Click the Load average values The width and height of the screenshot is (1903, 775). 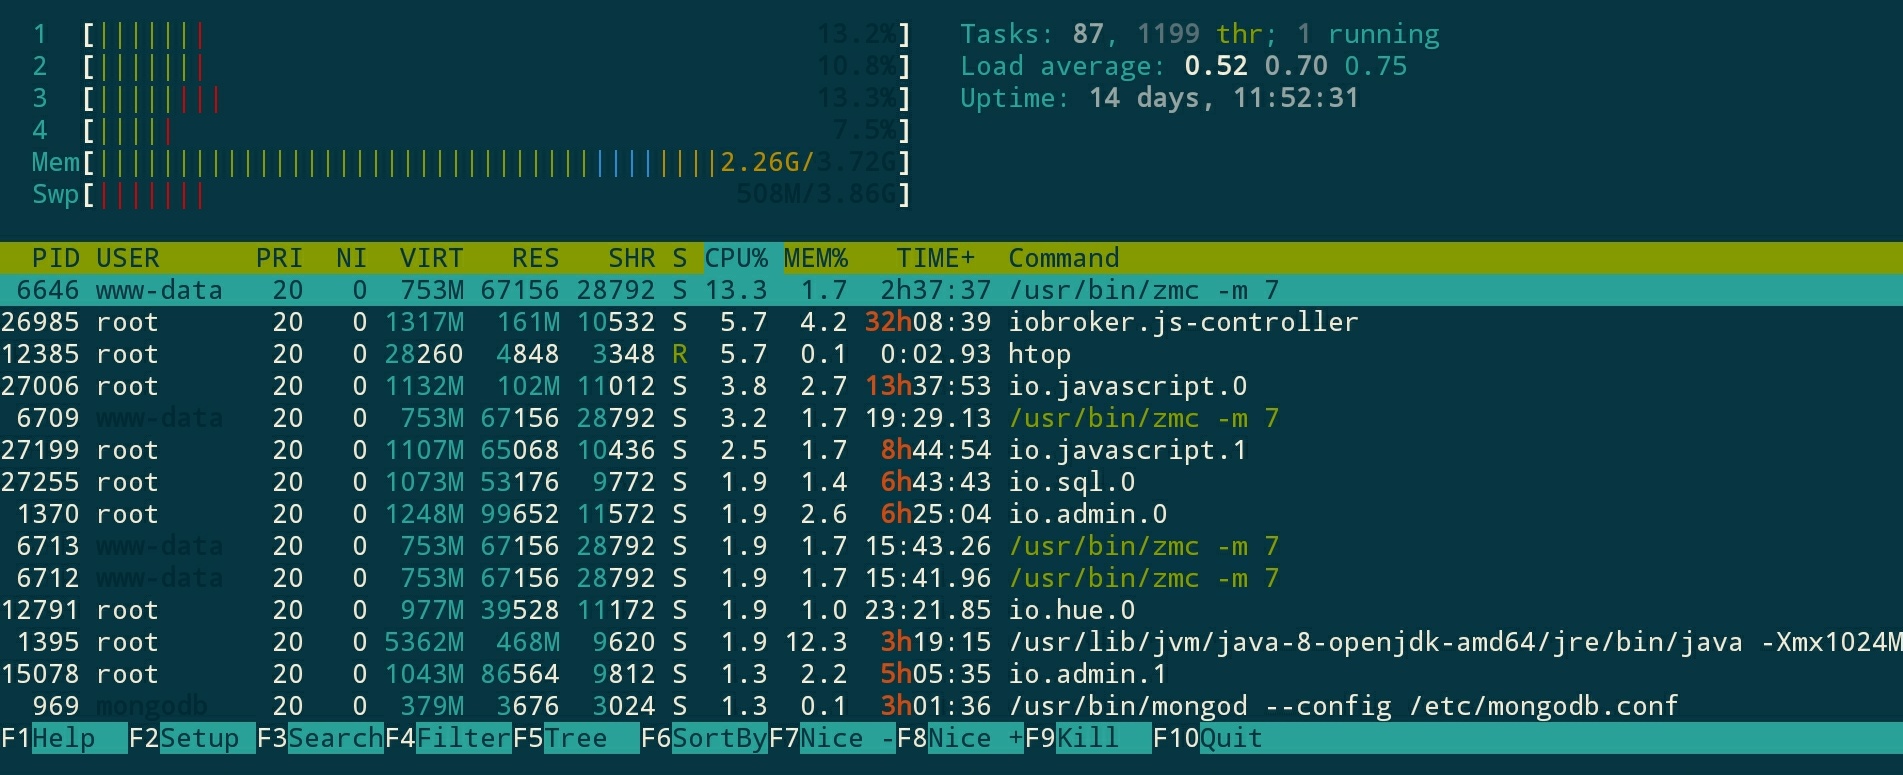click(x=1295, y=67)
